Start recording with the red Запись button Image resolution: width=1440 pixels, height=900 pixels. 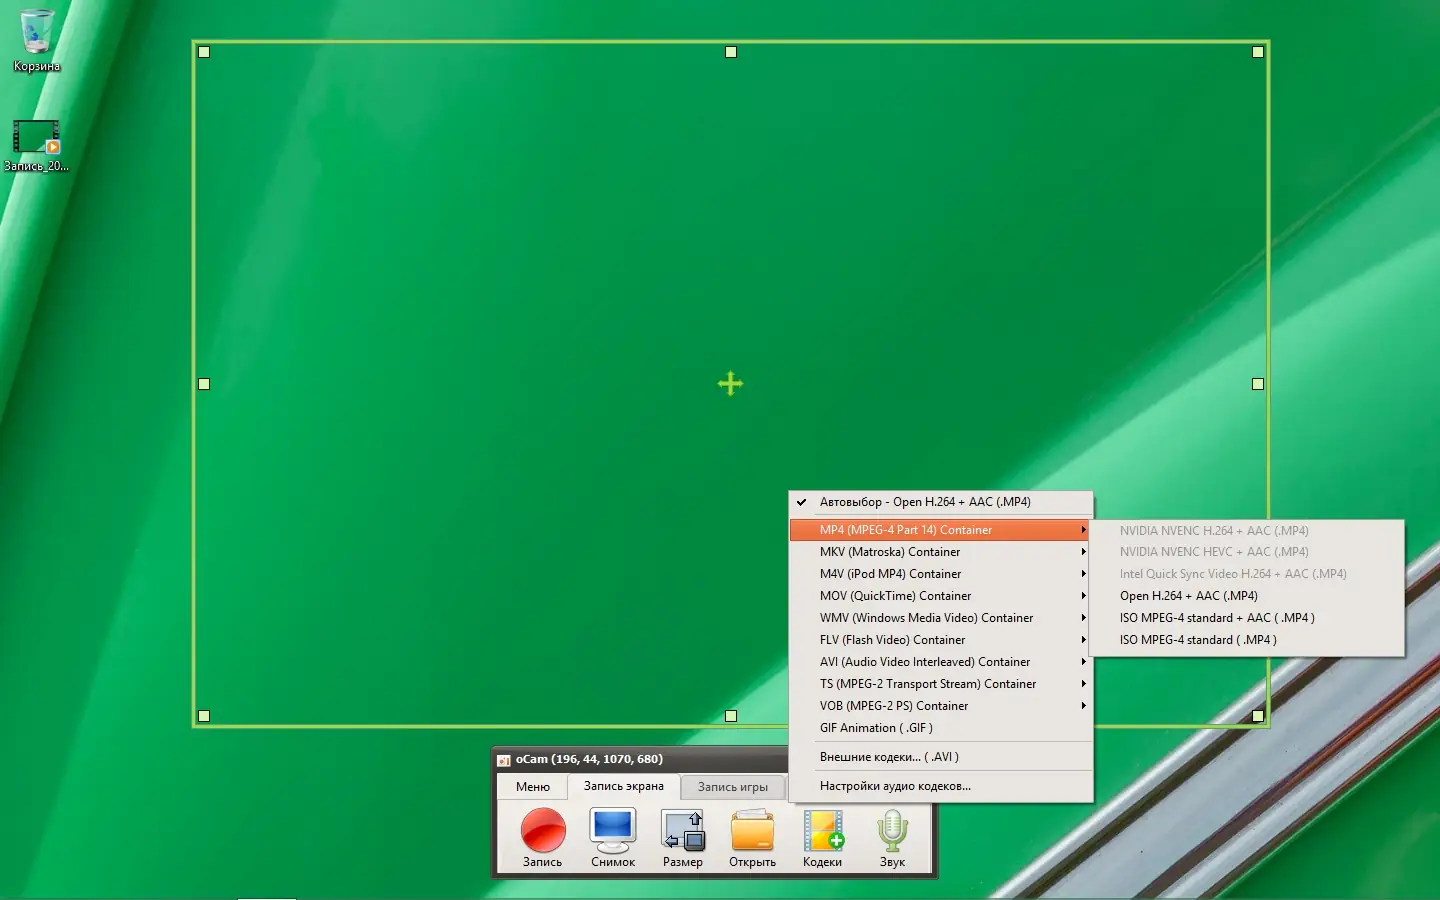pyautogui.click(x=543, y=838)
